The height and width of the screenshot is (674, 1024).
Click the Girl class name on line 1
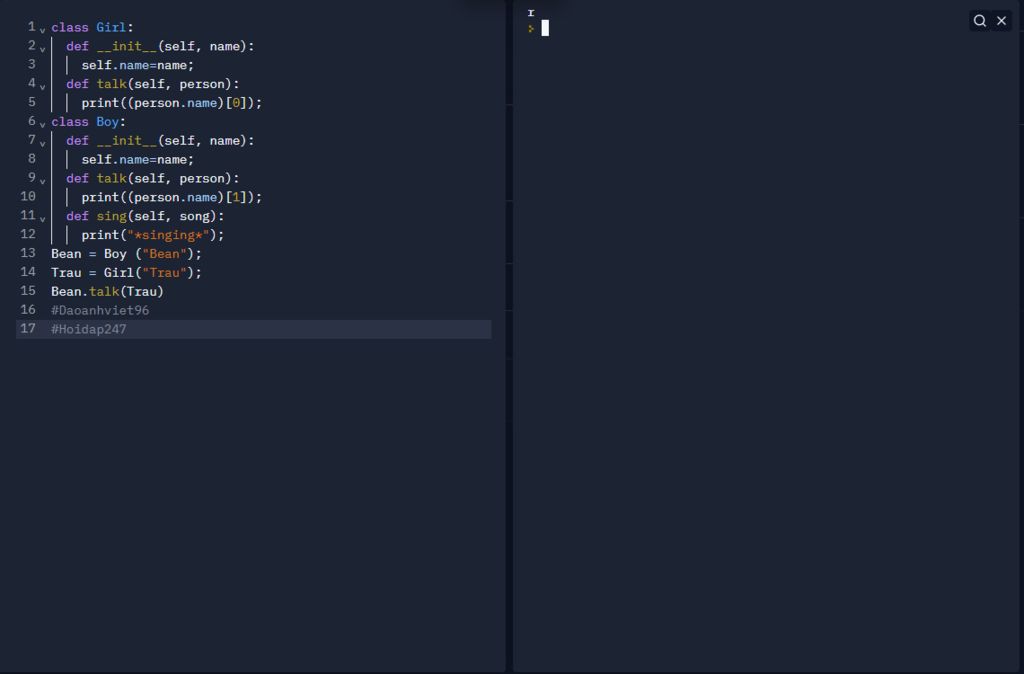pyautogui.click(x=111, y=27)
